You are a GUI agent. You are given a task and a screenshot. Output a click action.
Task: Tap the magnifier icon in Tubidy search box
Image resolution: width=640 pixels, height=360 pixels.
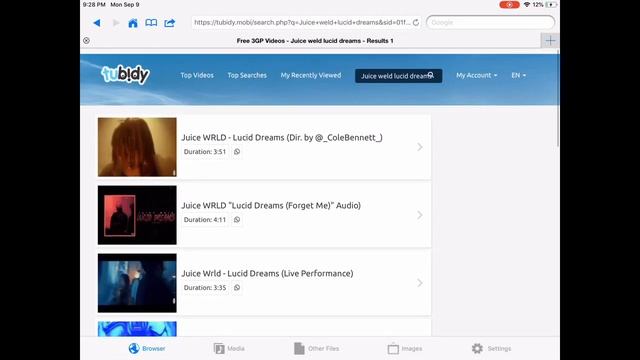(x=431, y=76)
